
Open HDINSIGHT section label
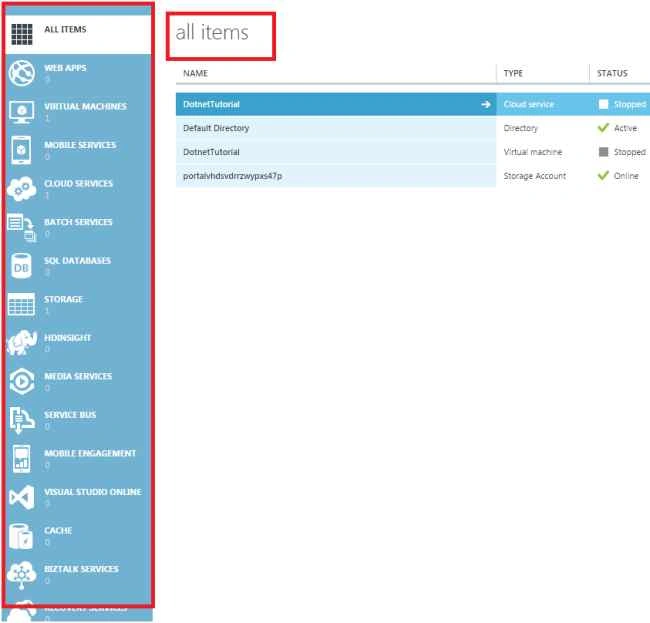click(68, 338)
